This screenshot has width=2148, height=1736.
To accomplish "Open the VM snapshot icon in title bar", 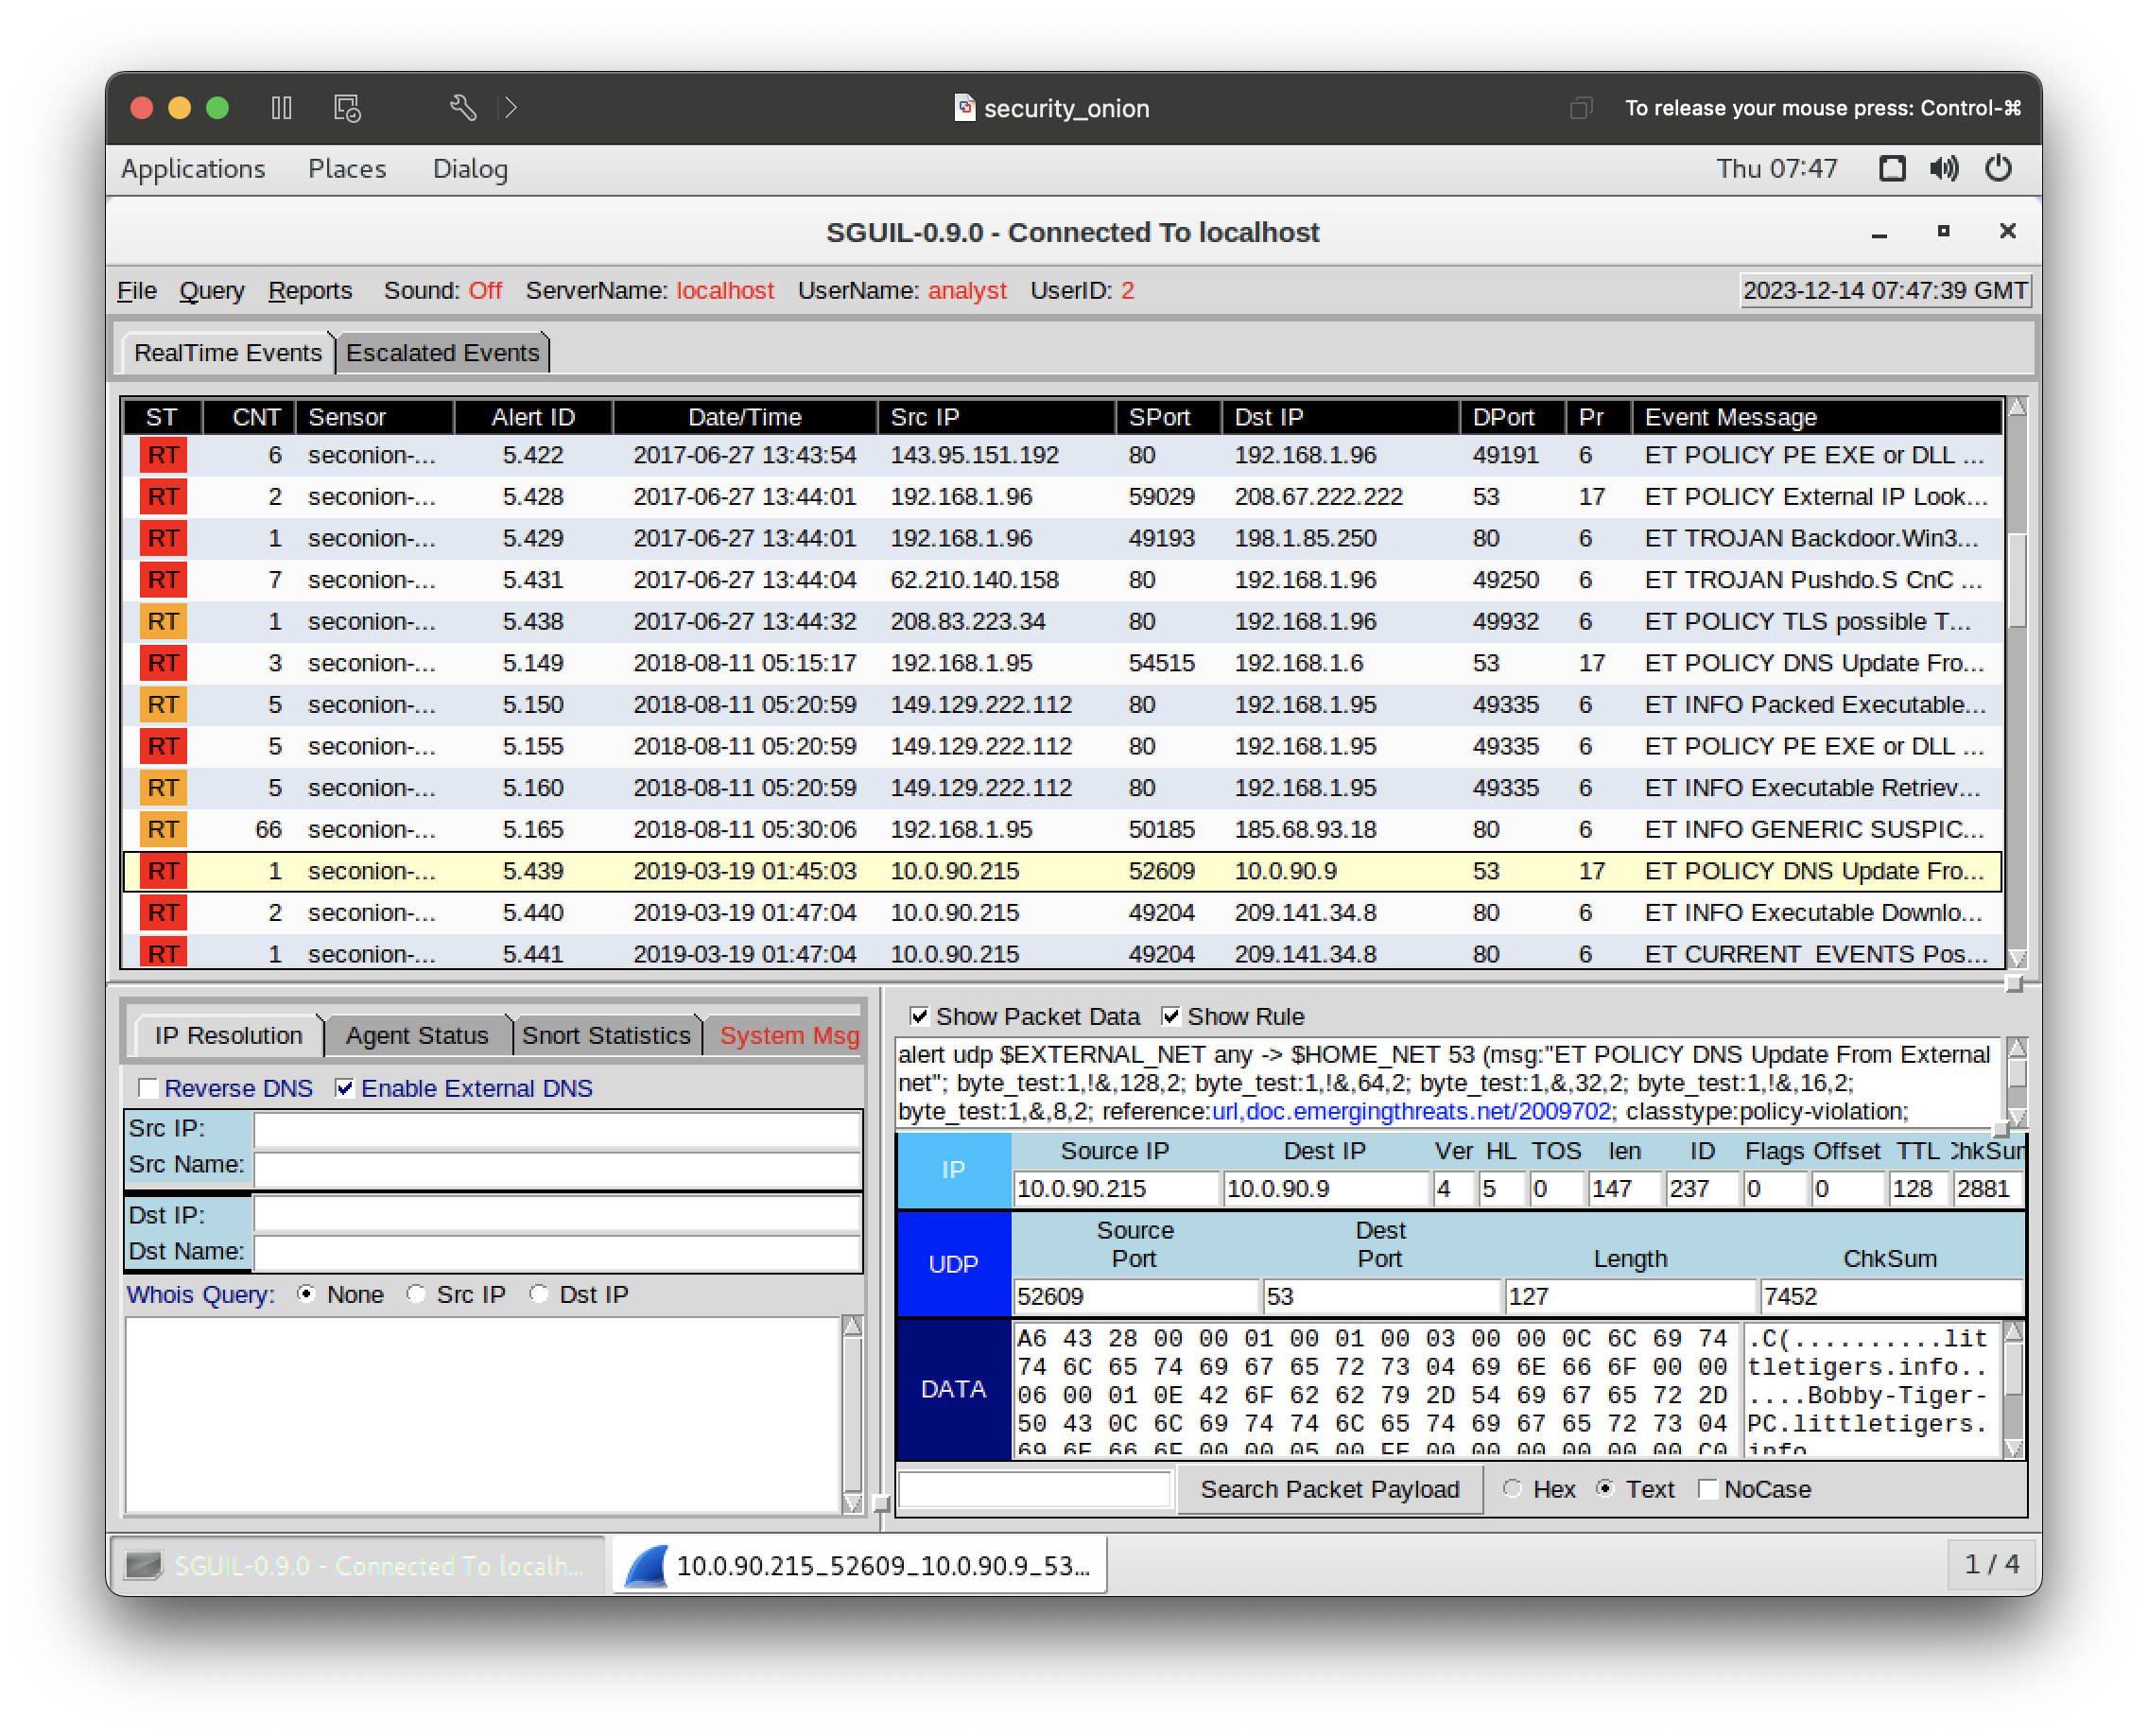I will [347, 108].
